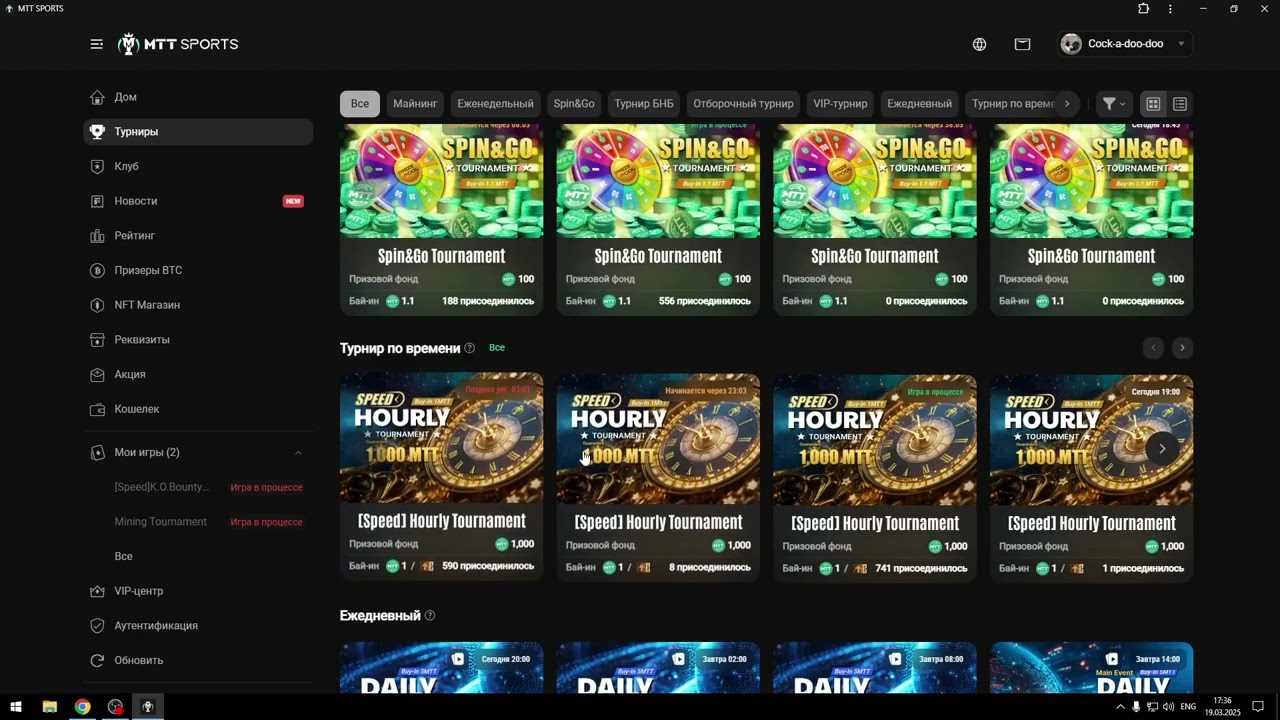The width and height of the screenshot is (1280, 720).
Task: Open Новости in the sidebar
Action: point(198,201)
